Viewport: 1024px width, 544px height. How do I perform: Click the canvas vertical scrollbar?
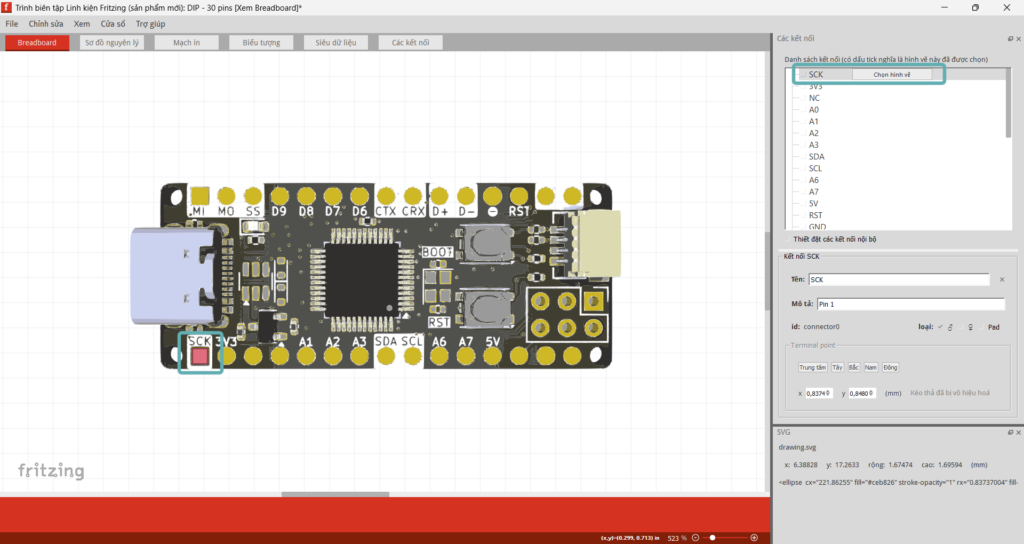[767, 270]
